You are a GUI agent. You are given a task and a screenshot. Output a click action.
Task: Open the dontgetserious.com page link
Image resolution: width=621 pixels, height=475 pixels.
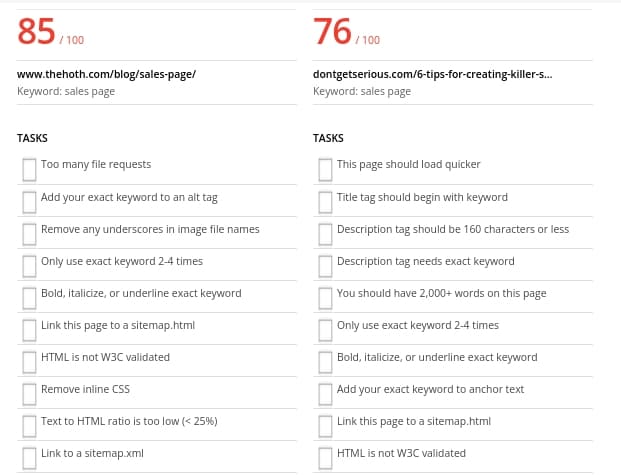[408, 73]
